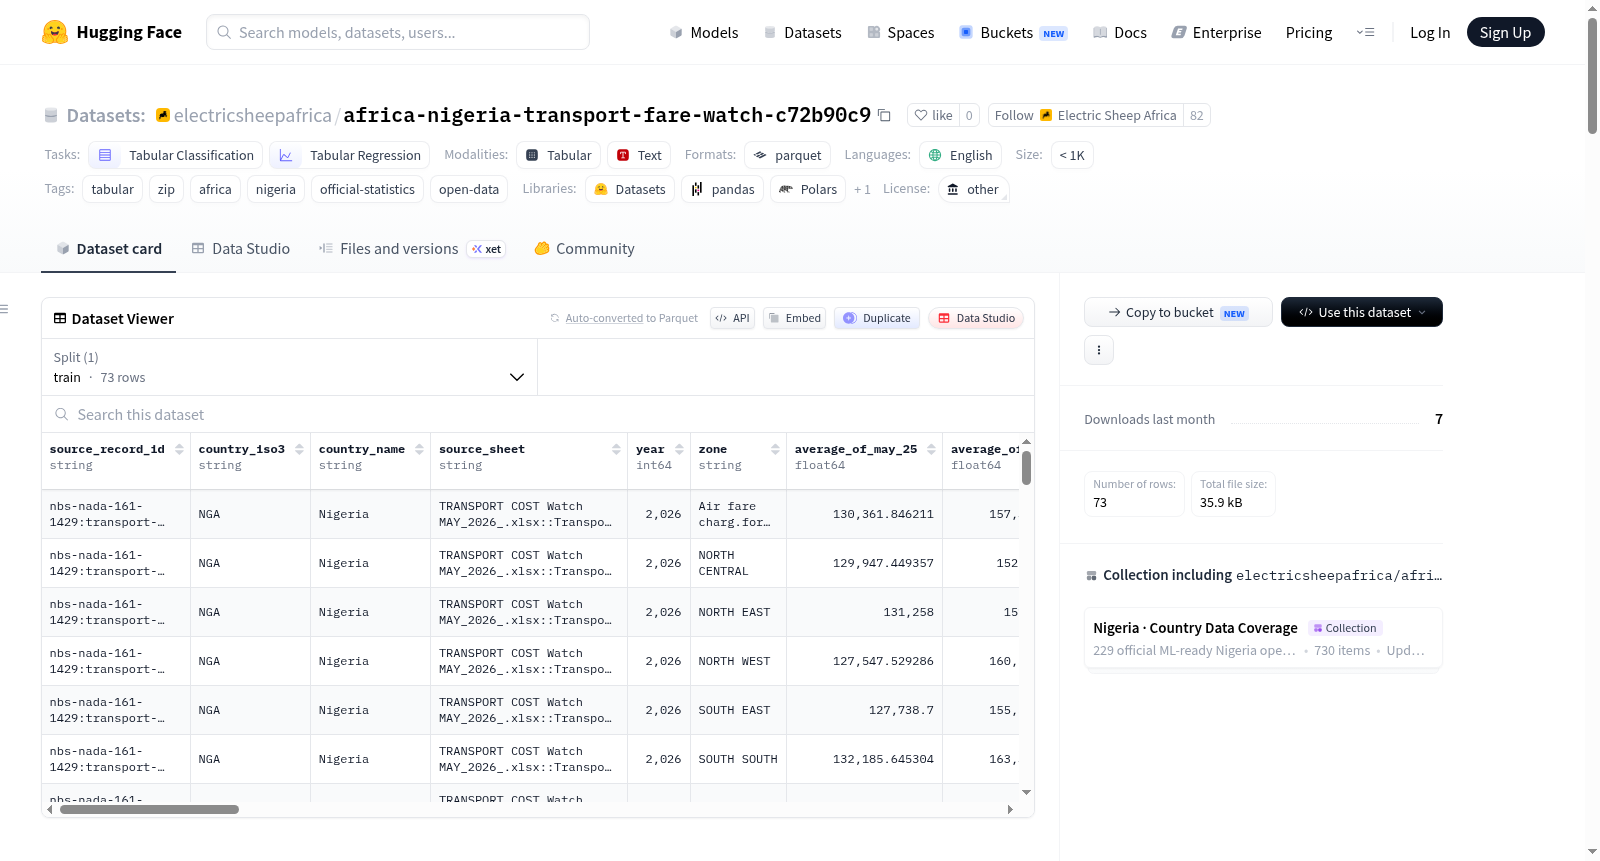Click the 'SOUTH SOUTH' zone cell
This screenshot has height=861, width=1600.
[738, 759]
